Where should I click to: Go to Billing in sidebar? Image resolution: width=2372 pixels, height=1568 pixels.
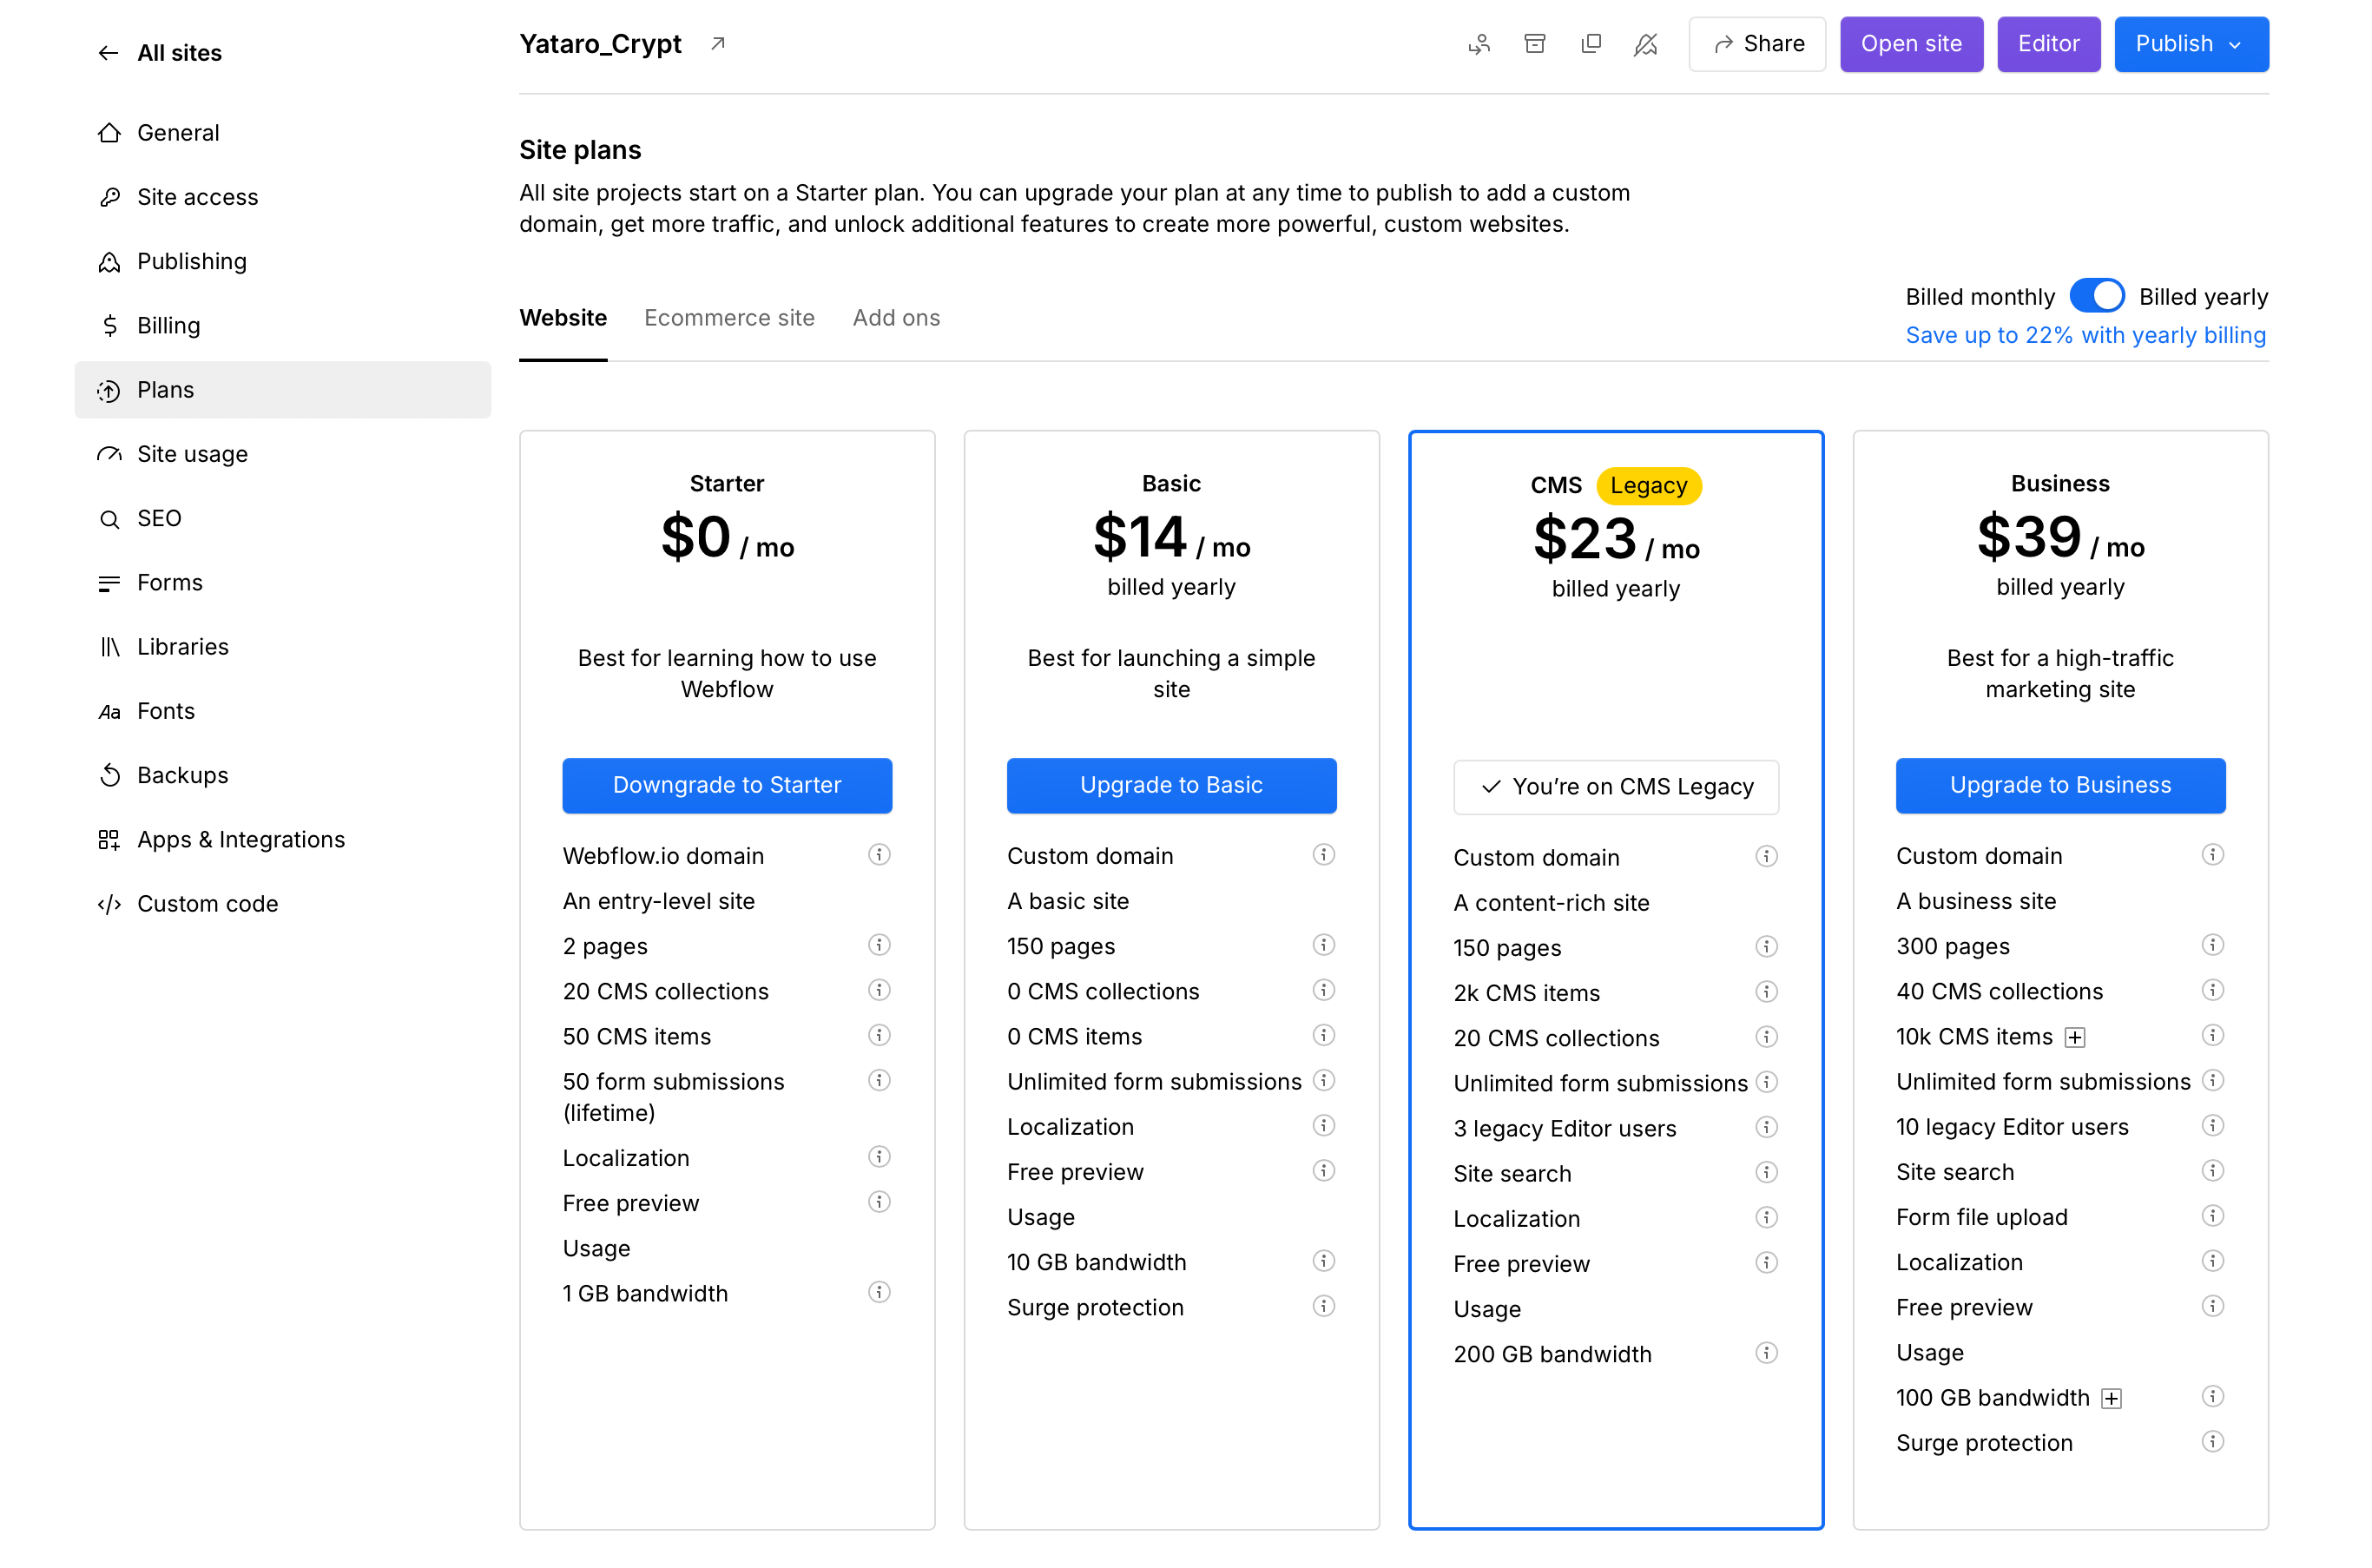pyautogui.click(x=282, y=326)
